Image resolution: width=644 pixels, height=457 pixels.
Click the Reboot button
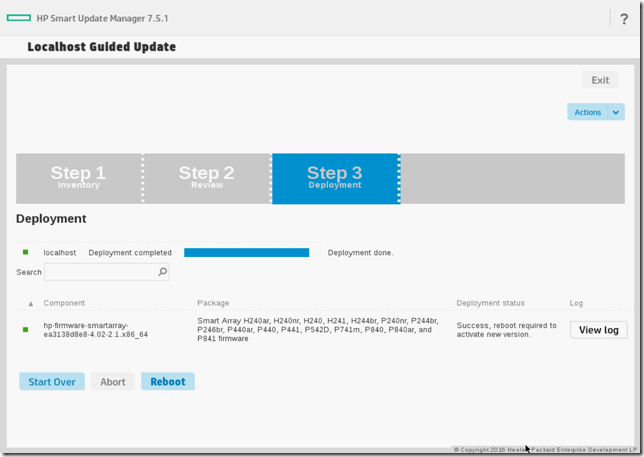168,381
